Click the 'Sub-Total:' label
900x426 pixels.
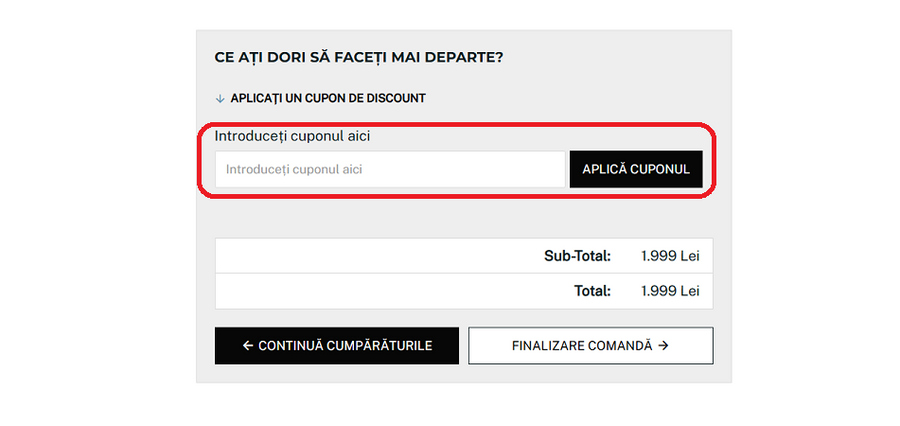pos(577,256)
